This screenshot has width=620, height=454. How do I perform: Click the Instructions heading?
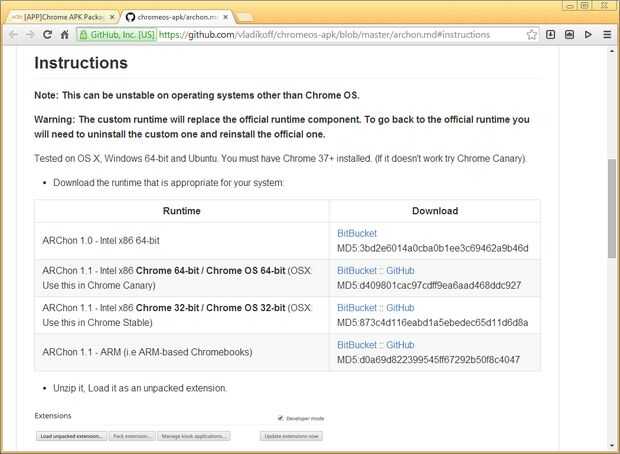(x=81, y=63)
